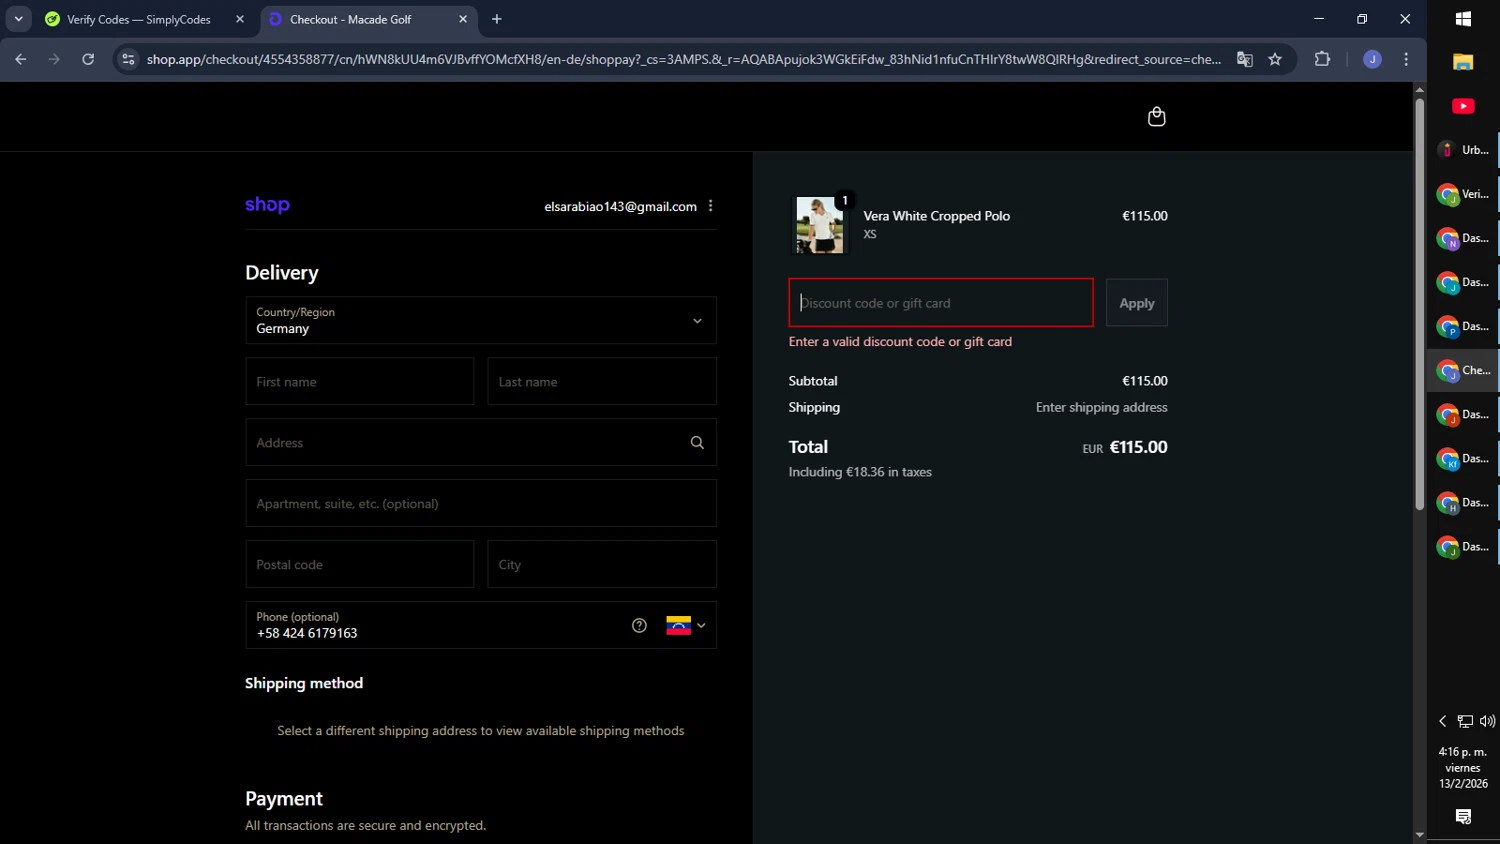The height and width of the screenshot is (844, 1500).
Task: Open the Windows Start menu
Action: (1463, 19)
